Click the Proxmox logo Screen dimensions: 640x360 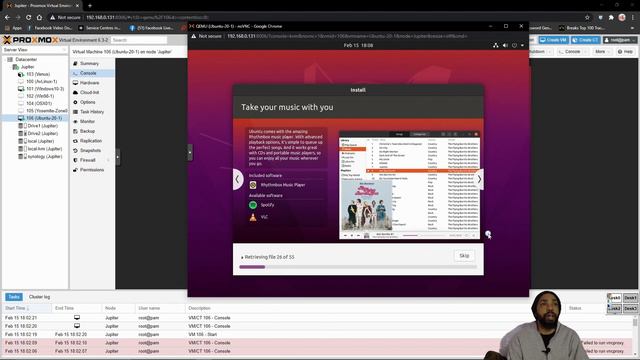point(31,40)
